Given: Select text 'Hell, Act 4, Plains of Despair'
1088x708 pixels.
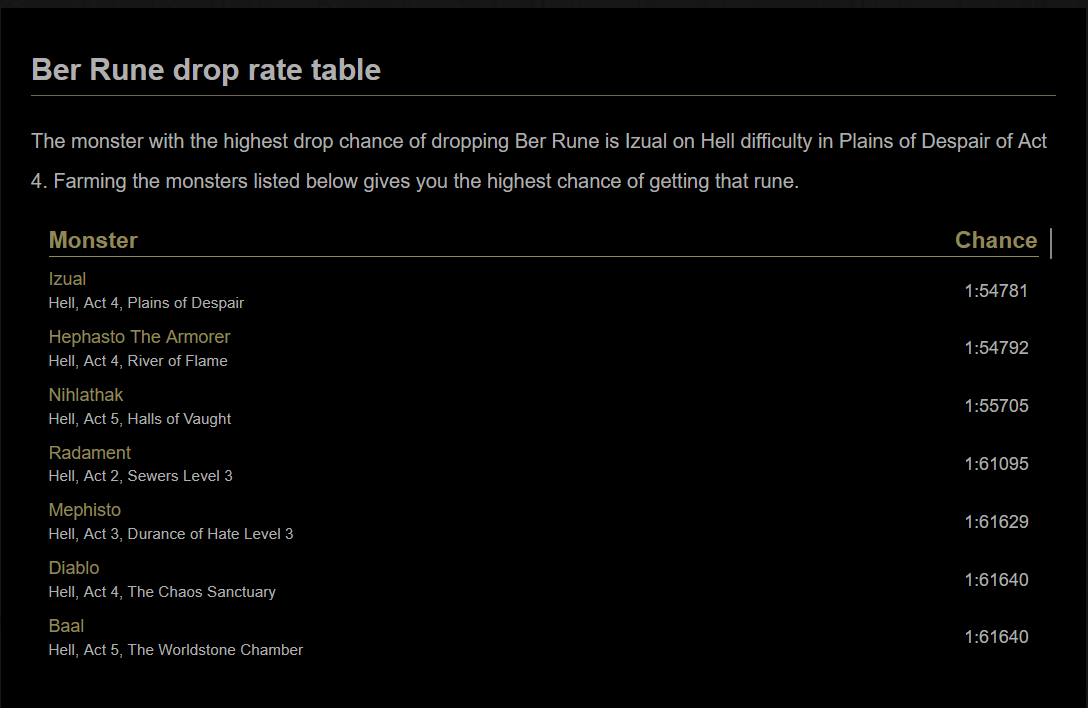Looking at the screenshot, I should [146, 303].
